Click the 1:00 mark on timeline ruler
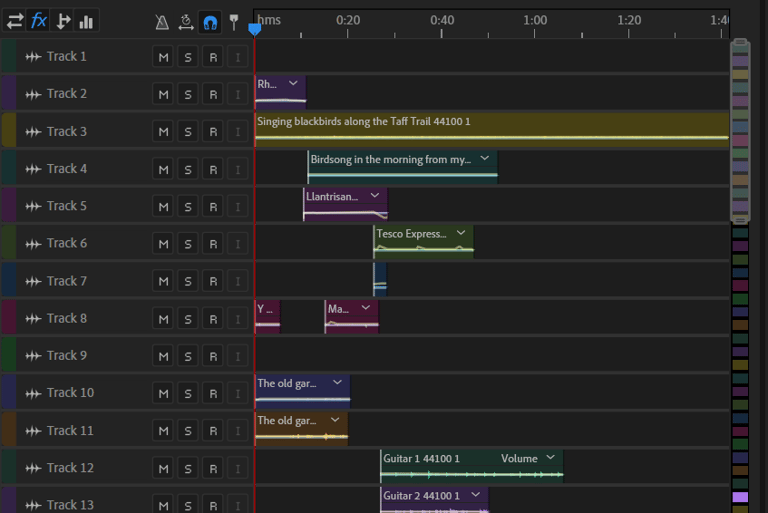The height and width of the screenshot is (513, 768). point(535,21)
